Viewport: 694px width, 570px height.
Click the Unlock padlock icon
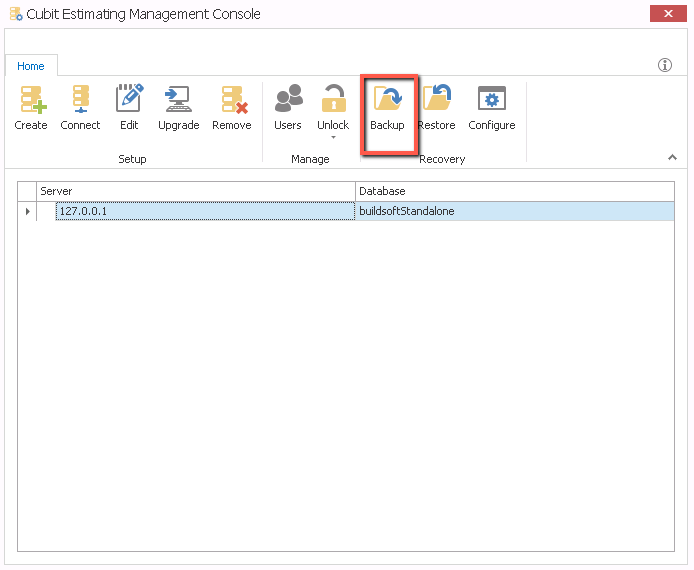[x=333, y=100]
